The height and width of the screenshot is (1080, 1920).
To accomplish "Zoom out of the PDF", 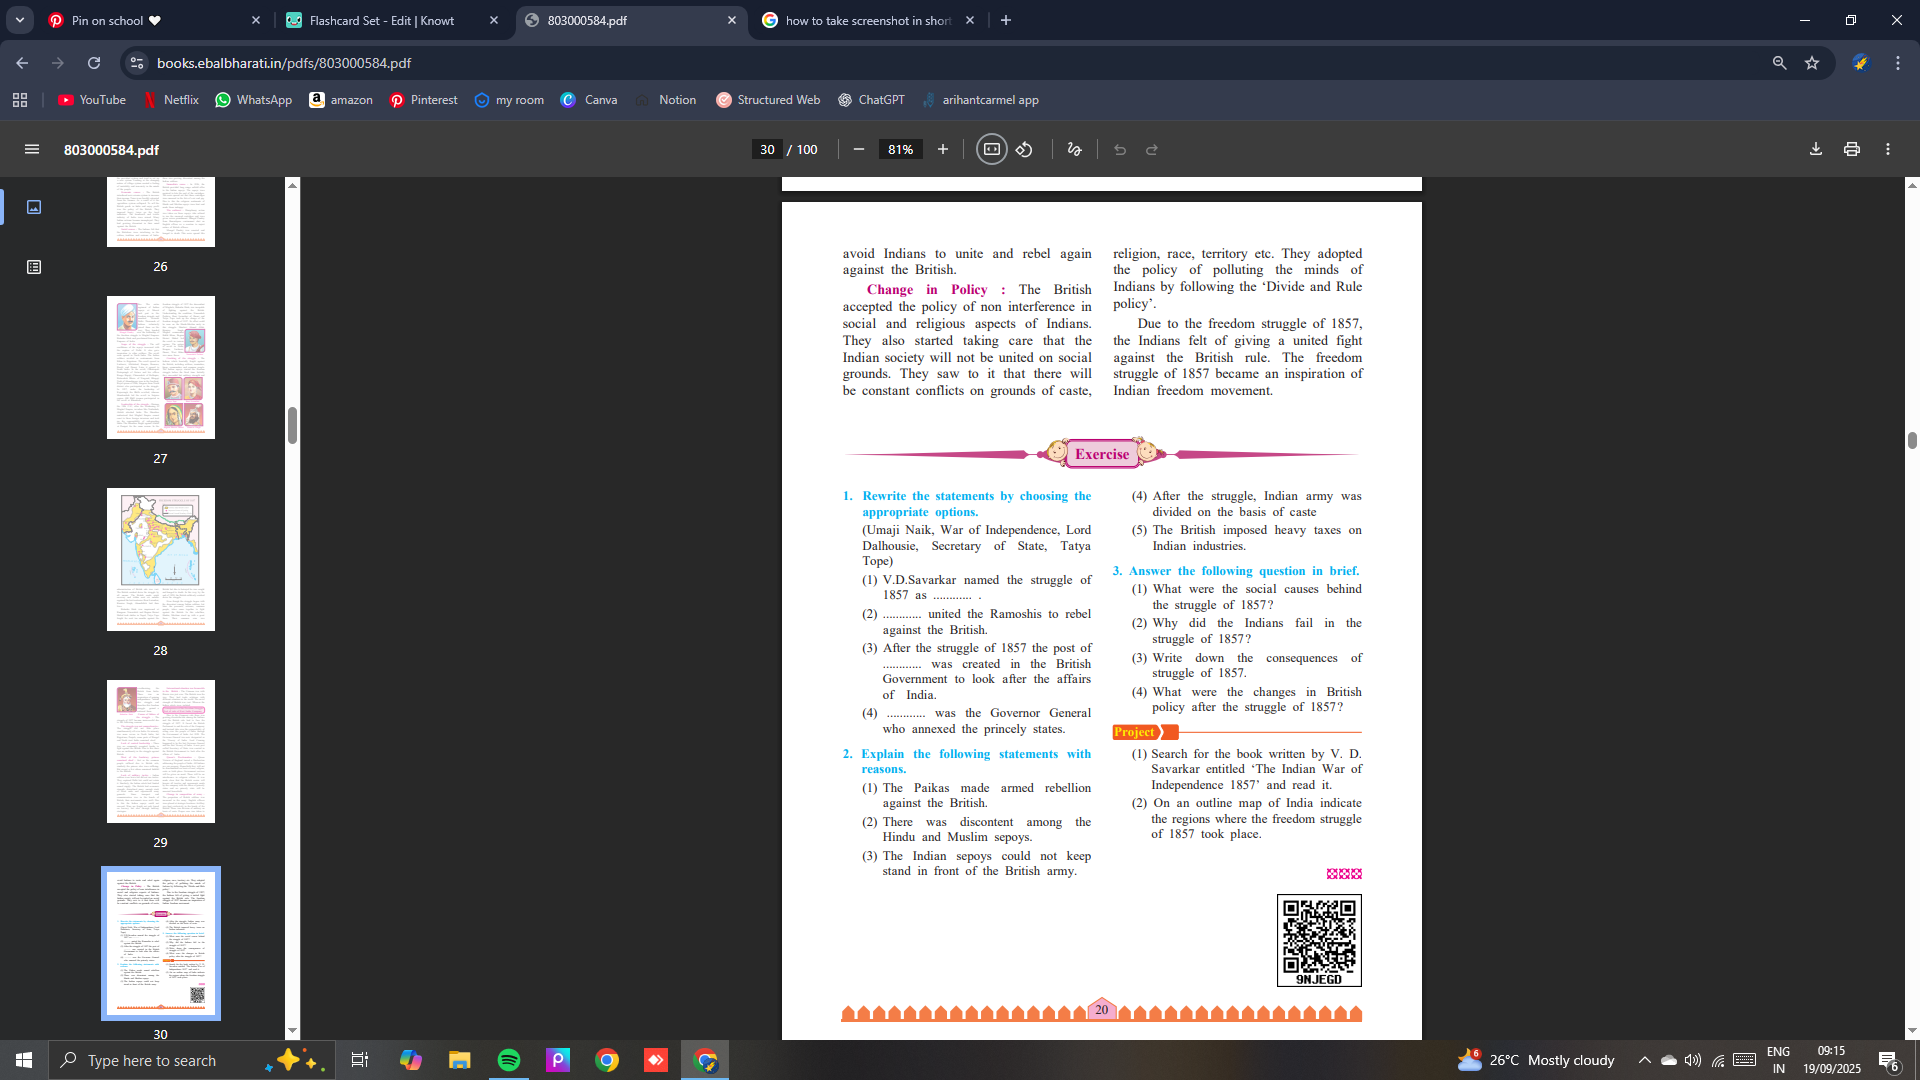I will click(x=858, y=150).
